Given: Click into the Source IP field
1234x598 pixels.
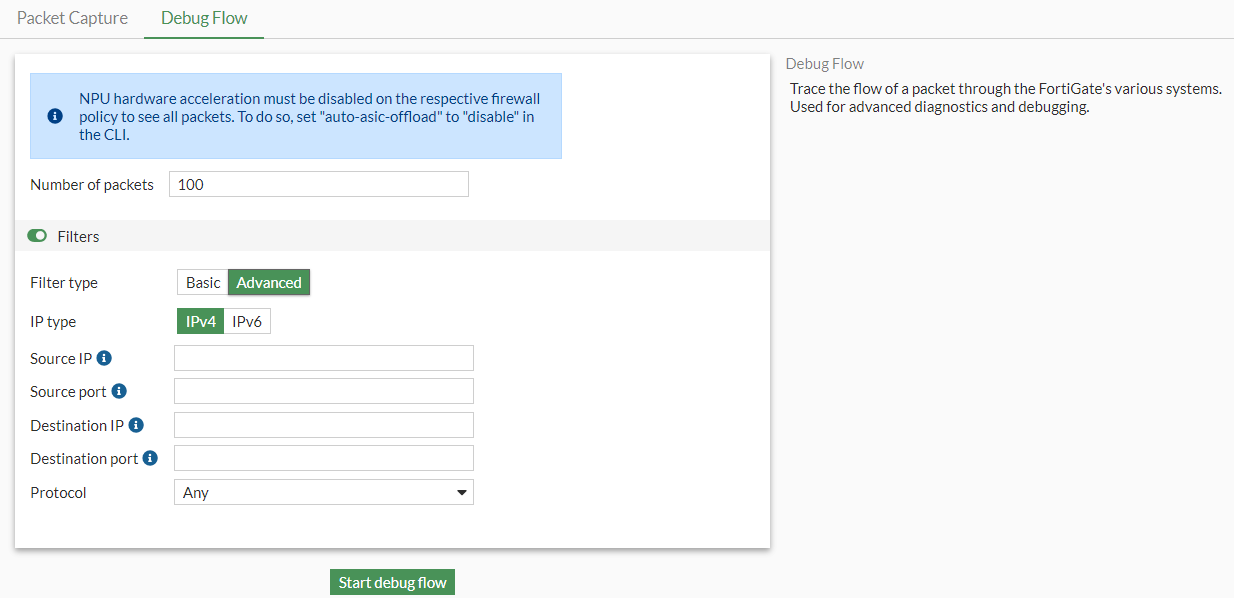Looking at the screenshot, I should (x=323, y=358).
